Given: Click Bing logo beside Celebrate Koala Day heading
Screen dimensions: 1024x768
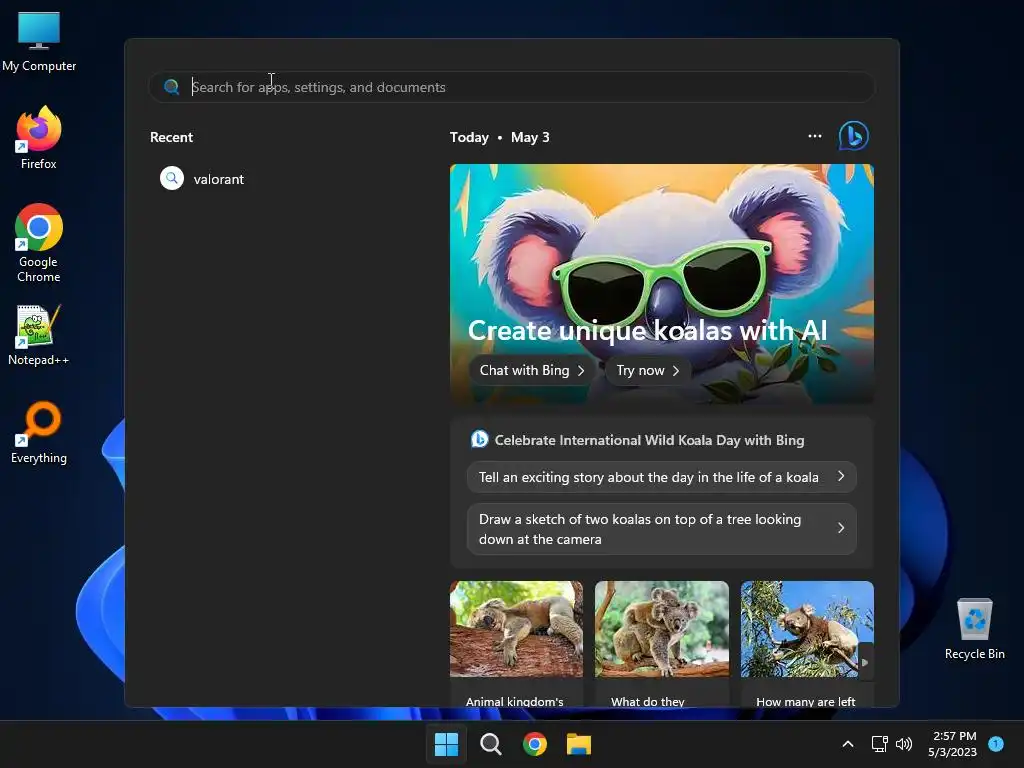Looking at the screenshot, I should coord(479,440).
